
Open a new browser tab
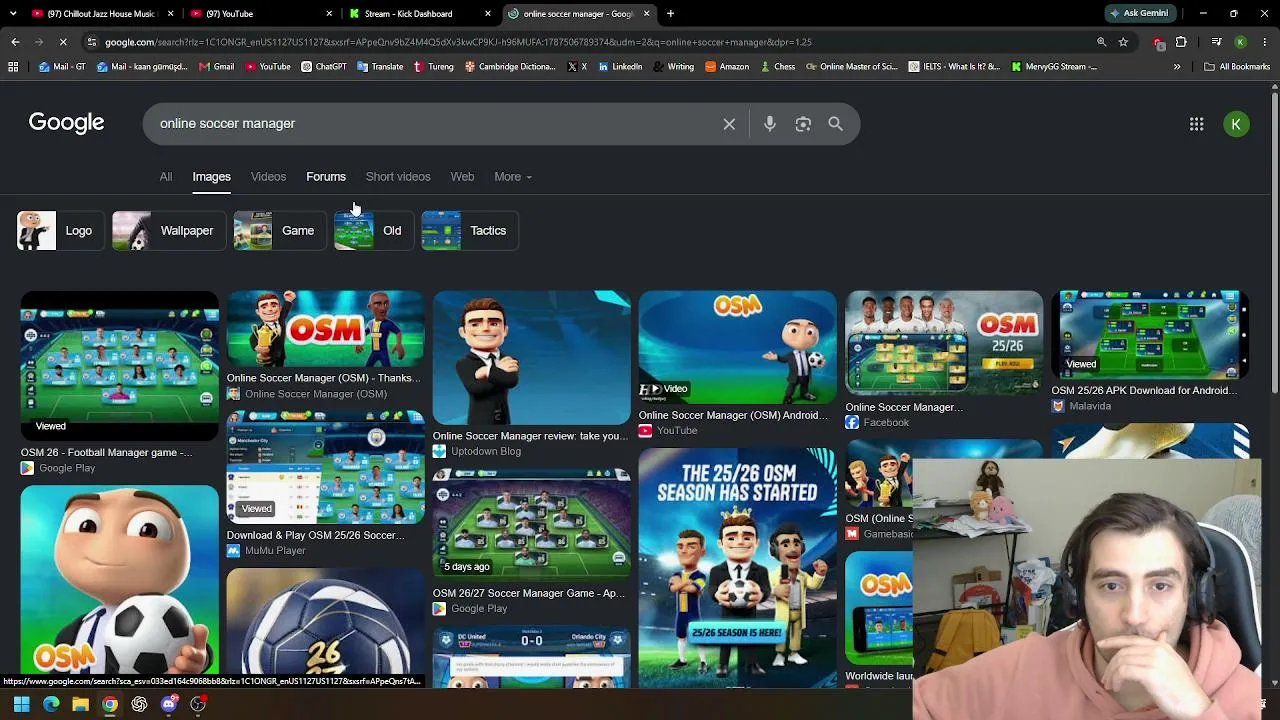point(670,14)
